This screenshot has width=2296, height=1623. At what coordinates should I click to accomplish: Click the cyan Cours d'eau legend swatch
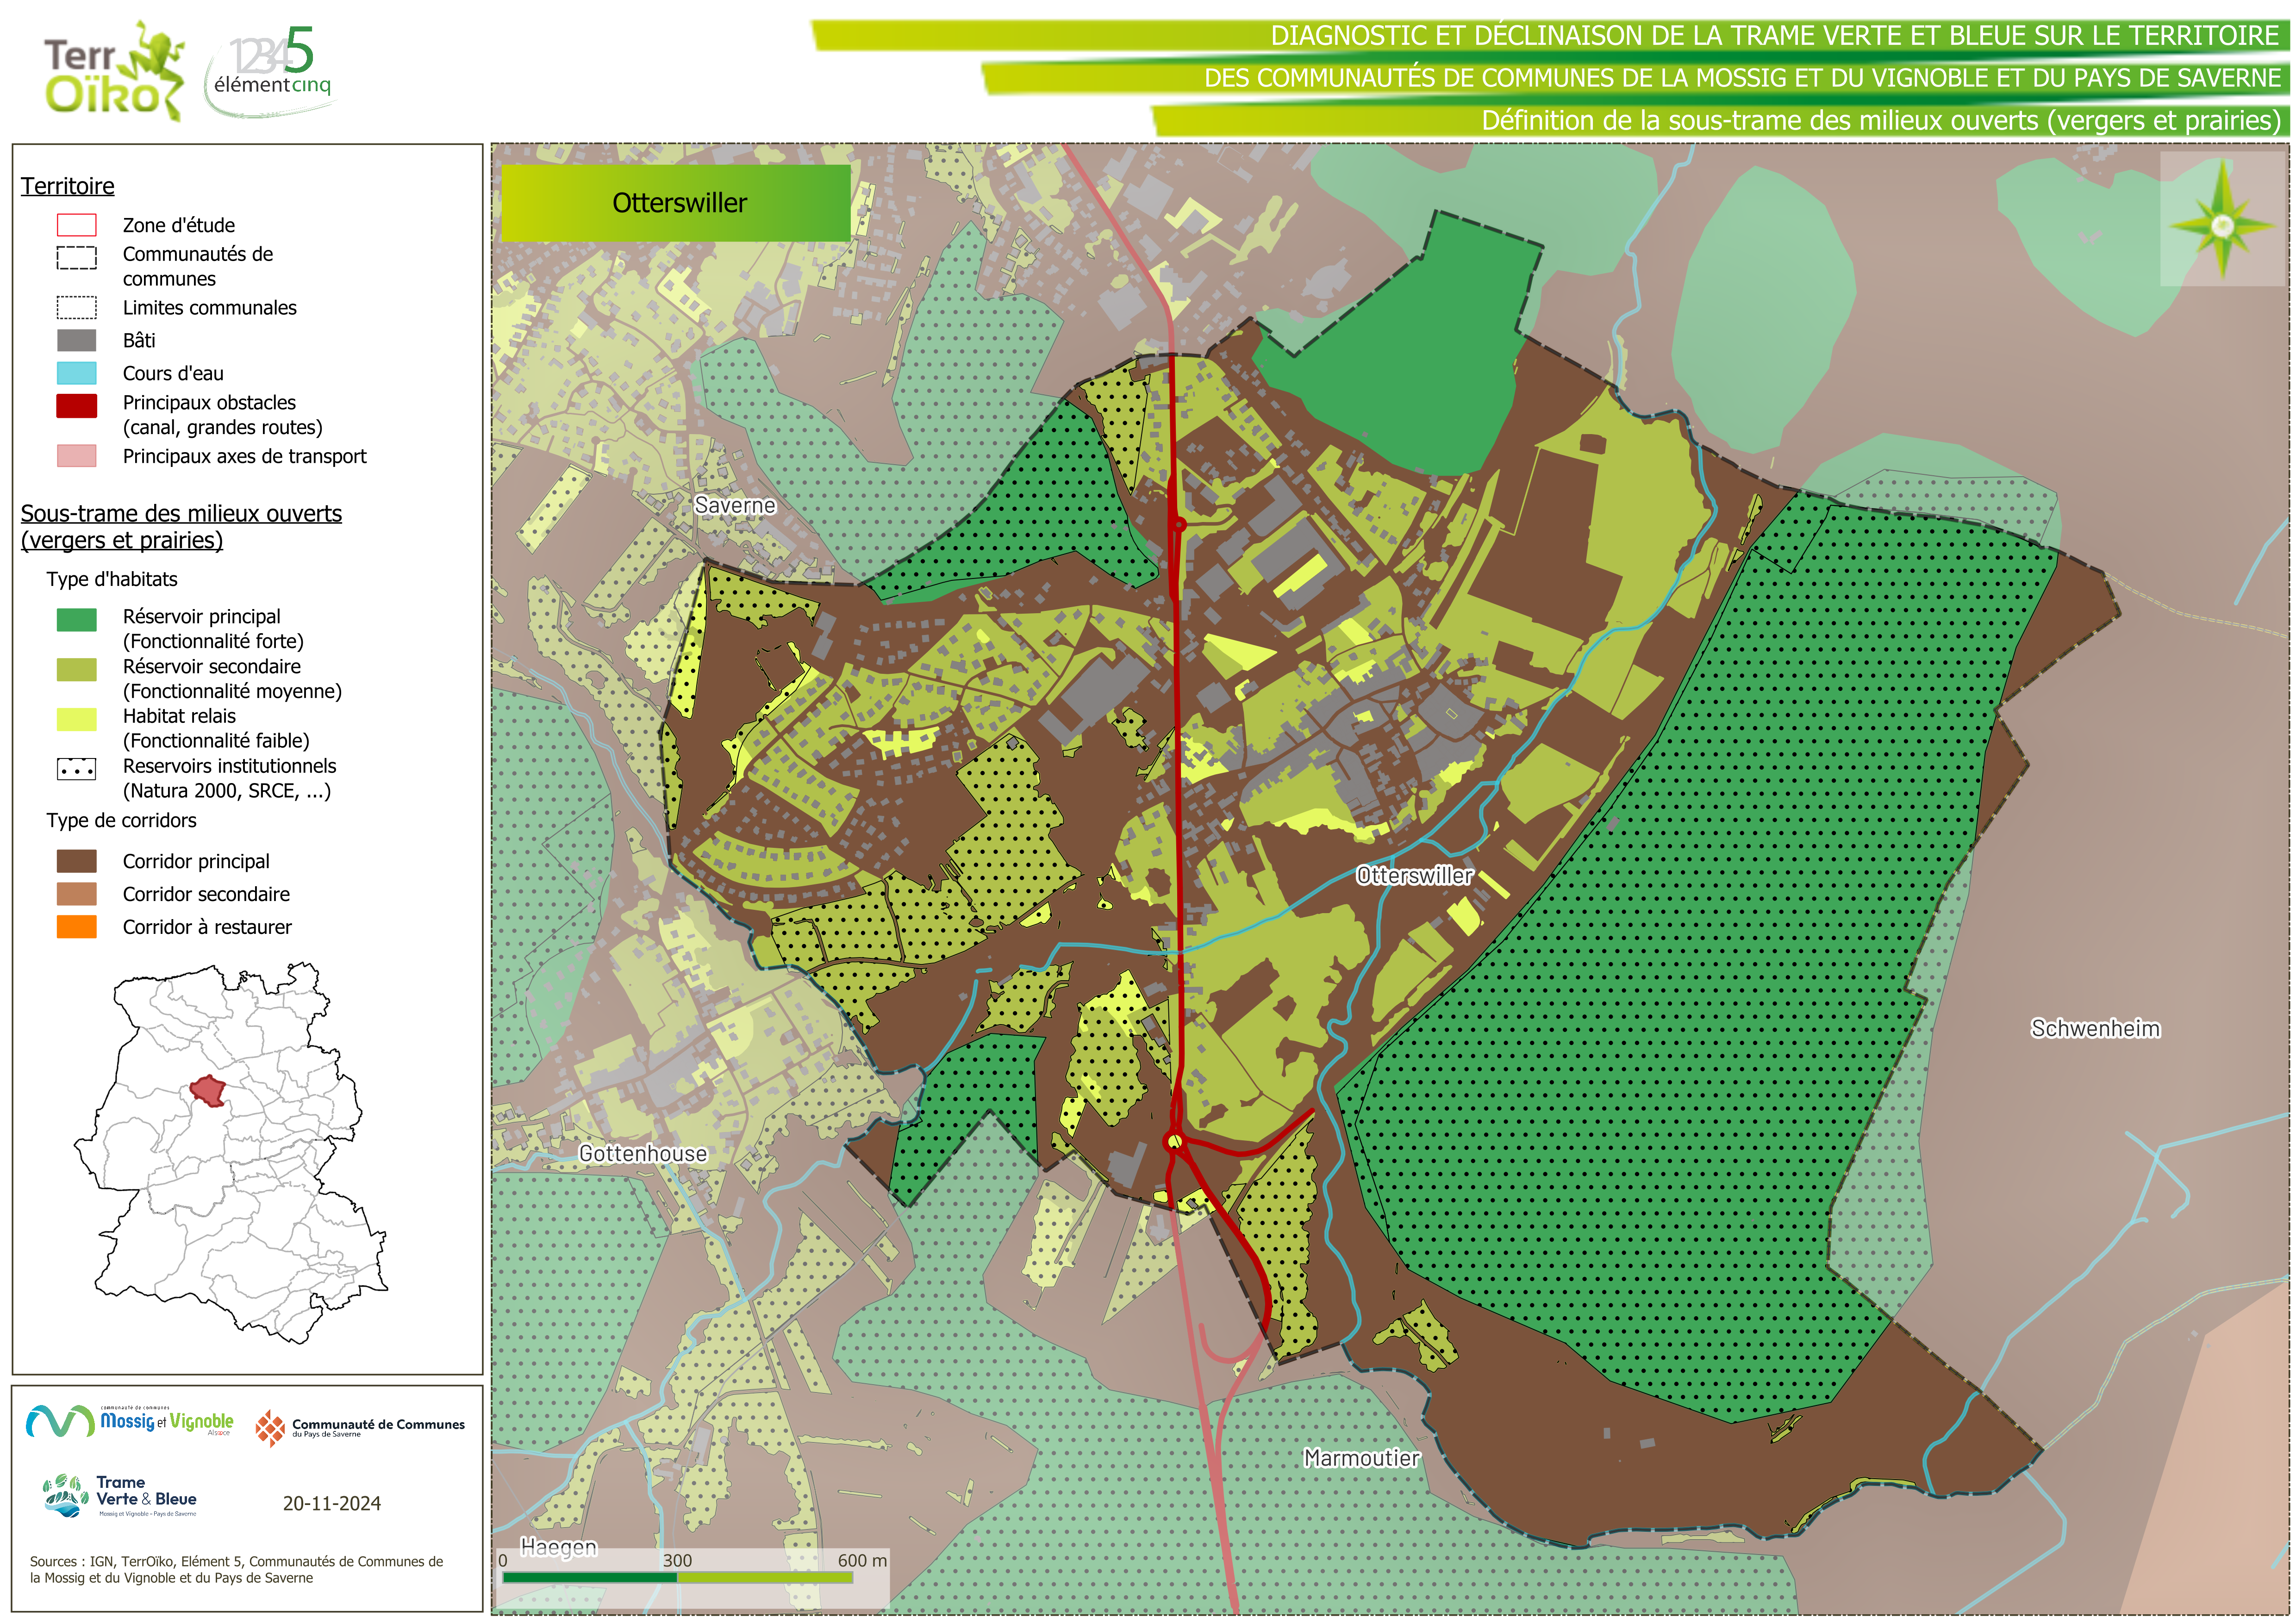76,373
